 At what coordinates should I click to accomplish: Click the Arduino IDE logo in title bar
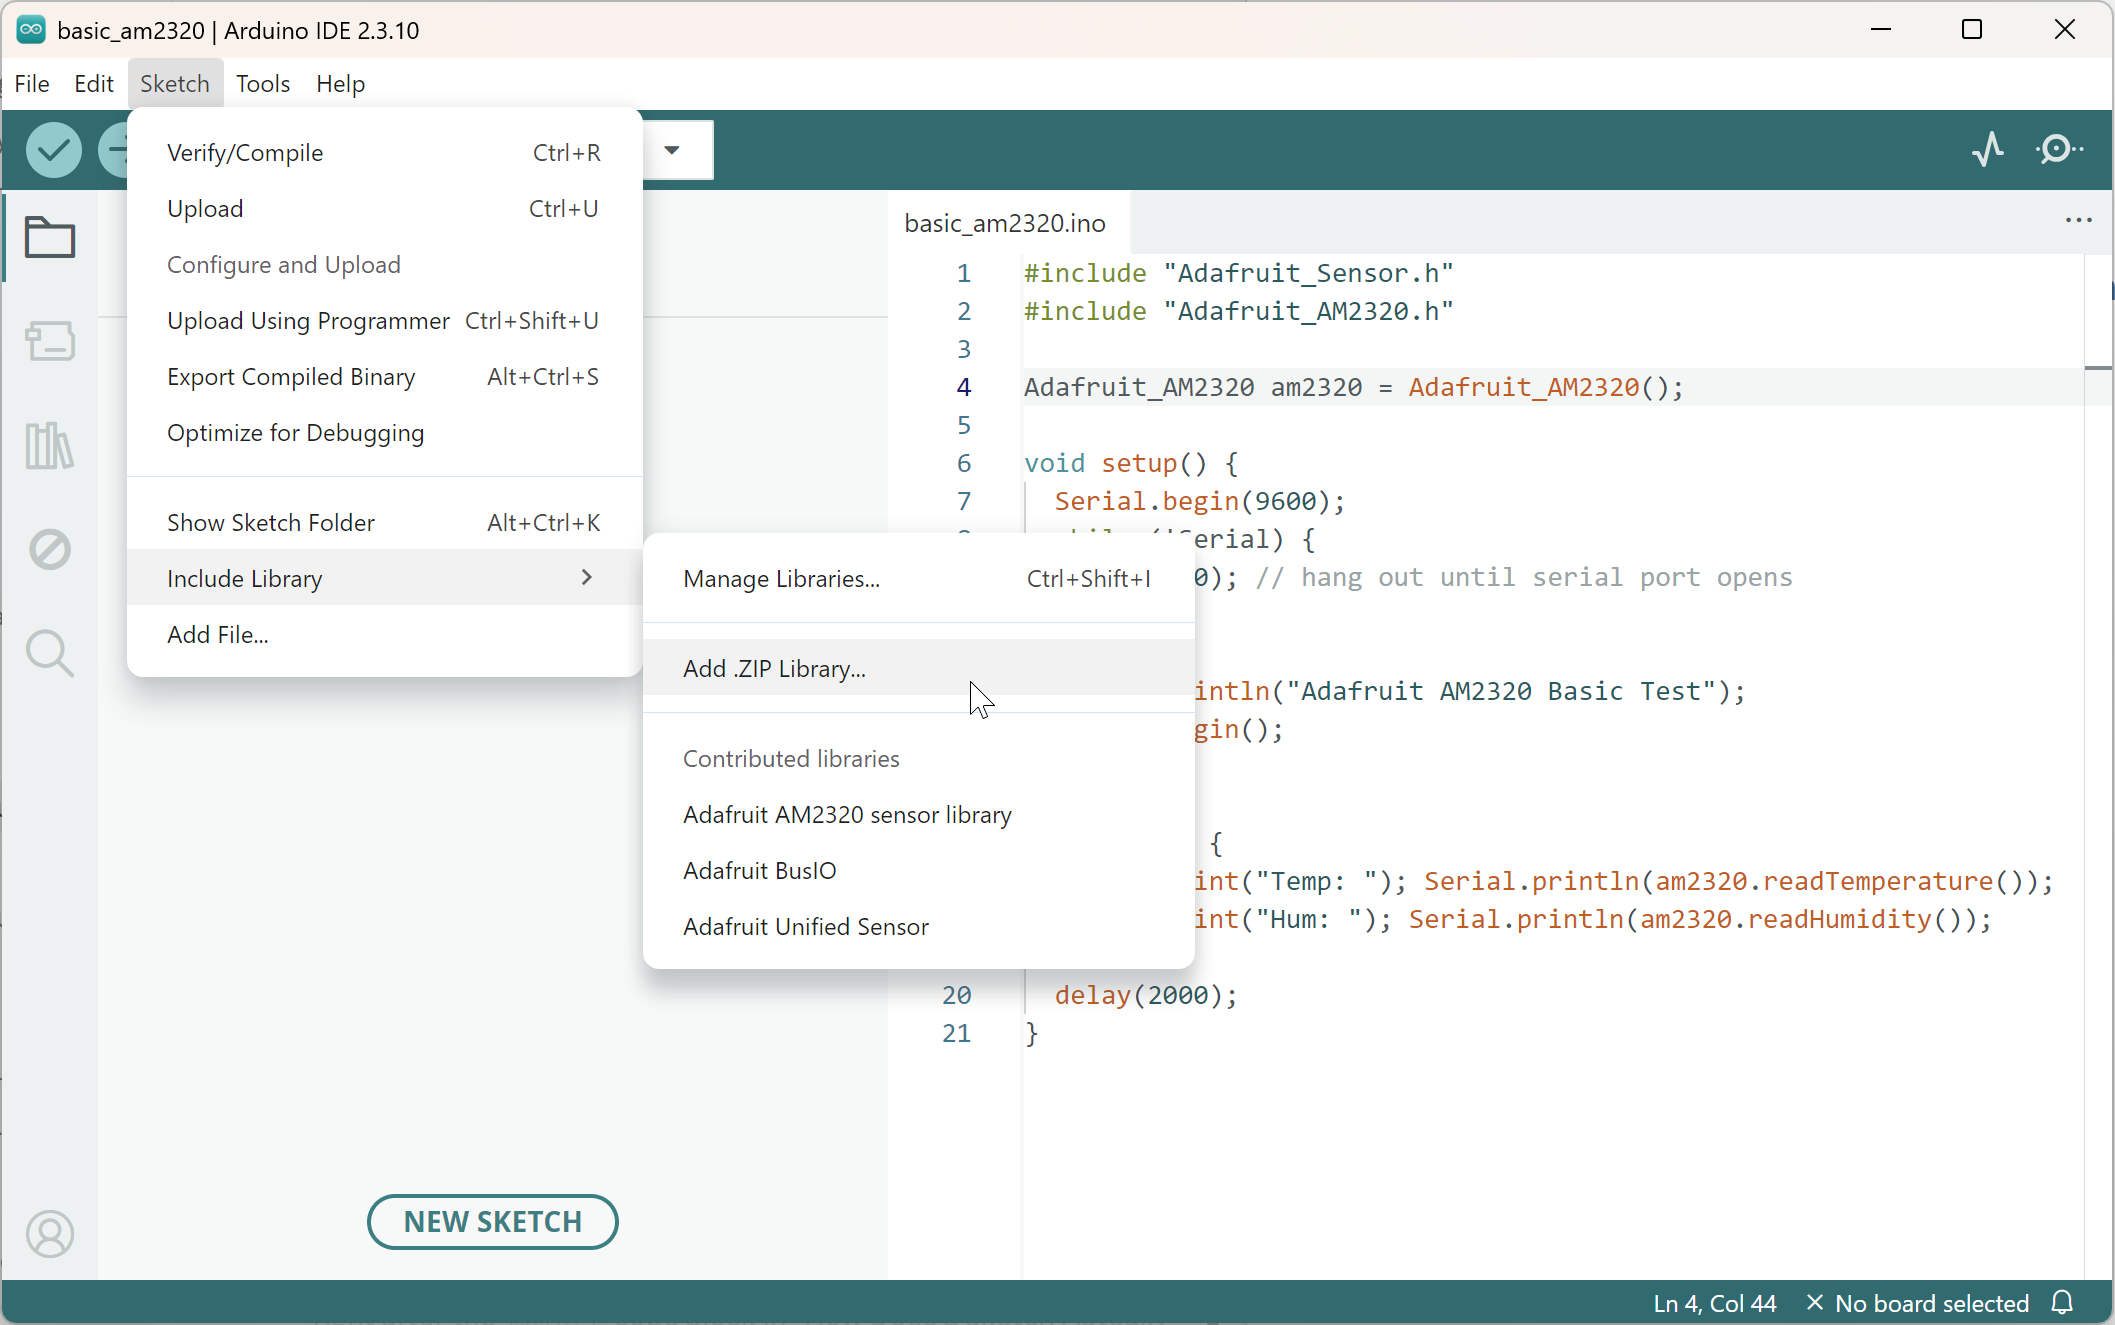coord(31,30)
